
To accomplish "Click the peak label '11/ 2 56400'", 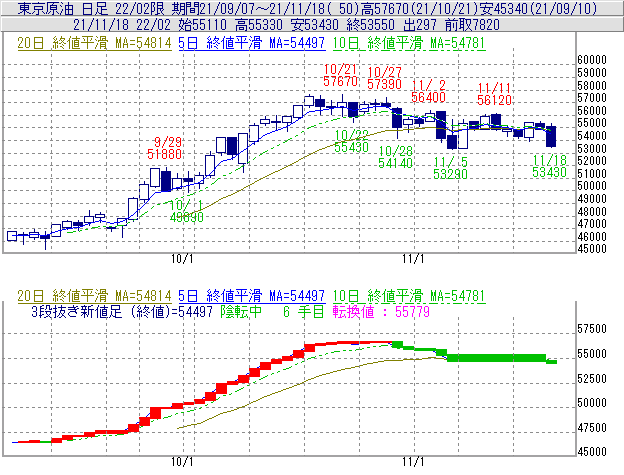I will tap(428, 91).
